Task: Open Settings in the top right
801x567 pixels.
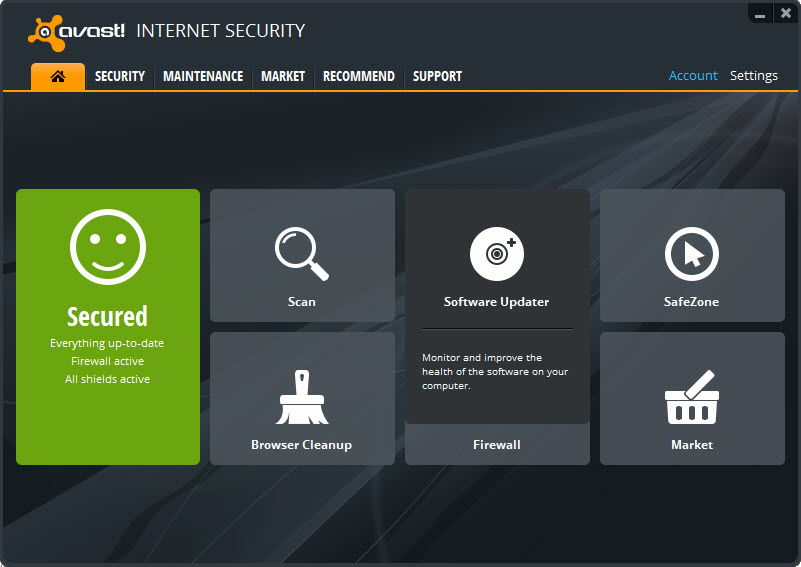Action: coord(753,76)
